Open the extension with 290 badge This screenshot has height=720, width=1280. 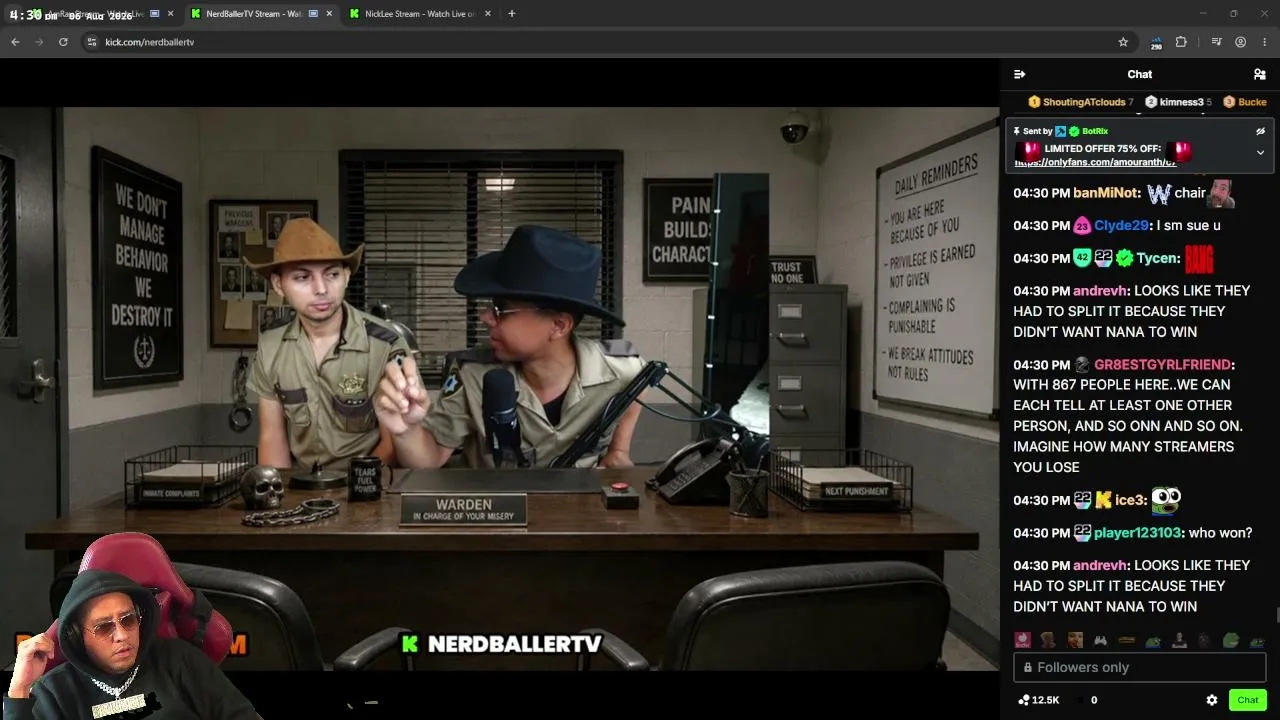(x=1156, y=42)
